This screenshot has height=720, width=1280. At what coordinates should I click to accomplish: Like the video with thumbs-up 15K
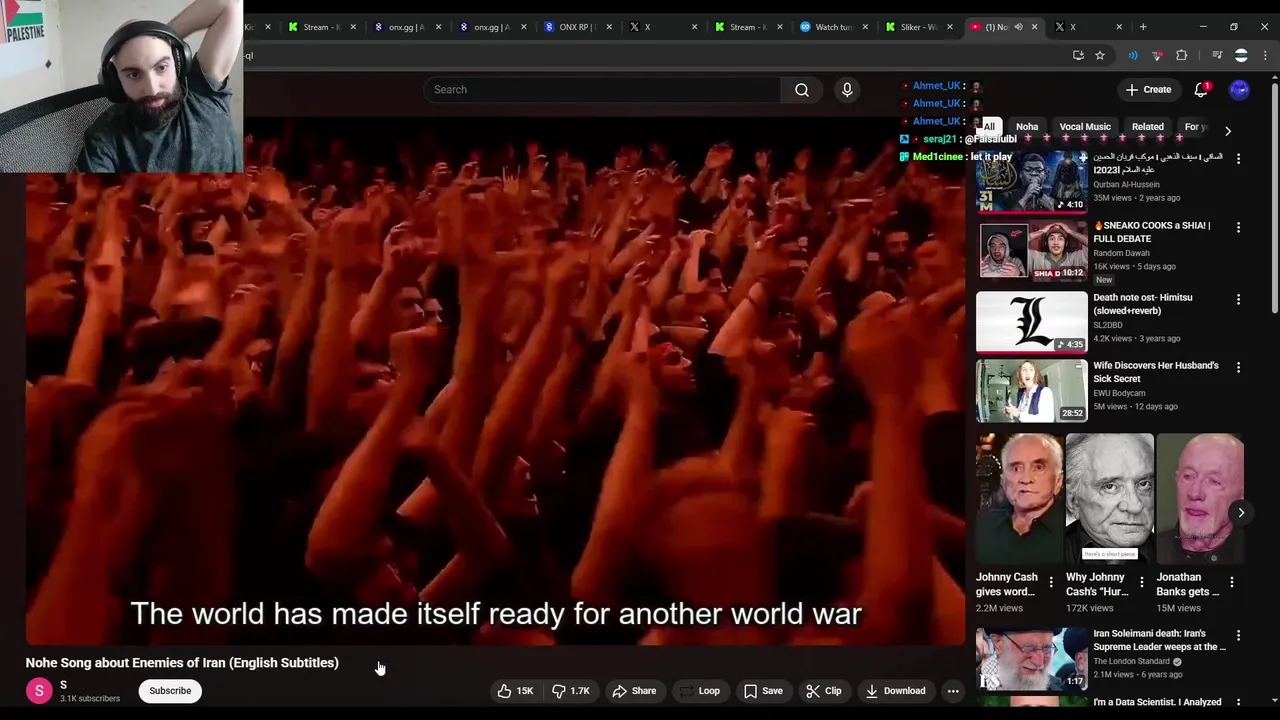tap(515, 691)
